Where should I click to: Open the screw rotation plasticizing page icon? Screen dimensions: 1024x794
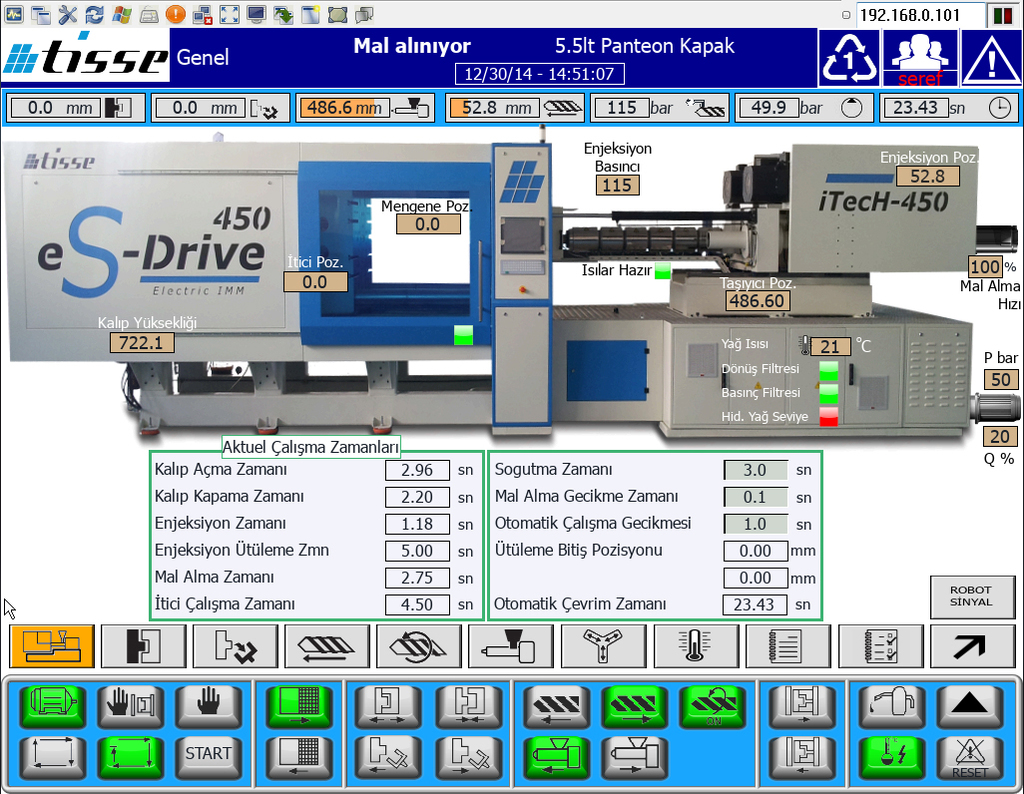pos(419,646)
